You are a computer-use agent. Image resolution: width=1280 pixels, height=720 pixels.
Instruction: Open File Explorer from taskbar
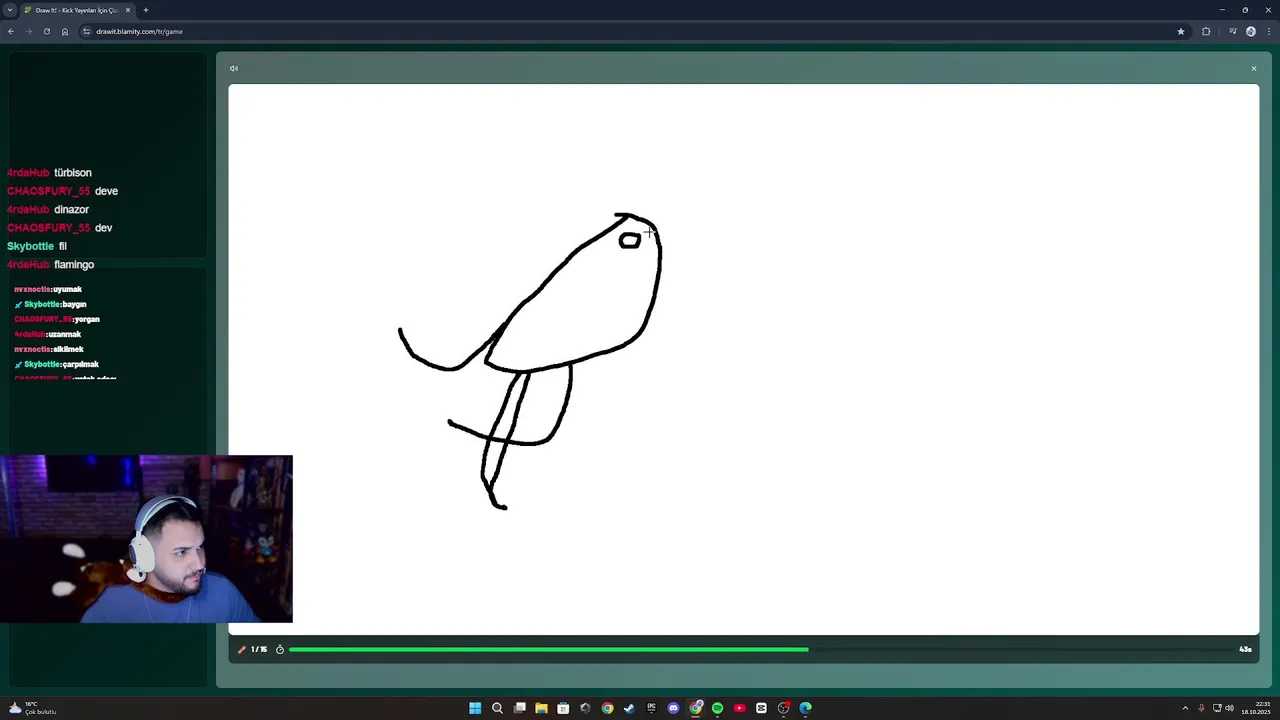(x=541, y=708)
